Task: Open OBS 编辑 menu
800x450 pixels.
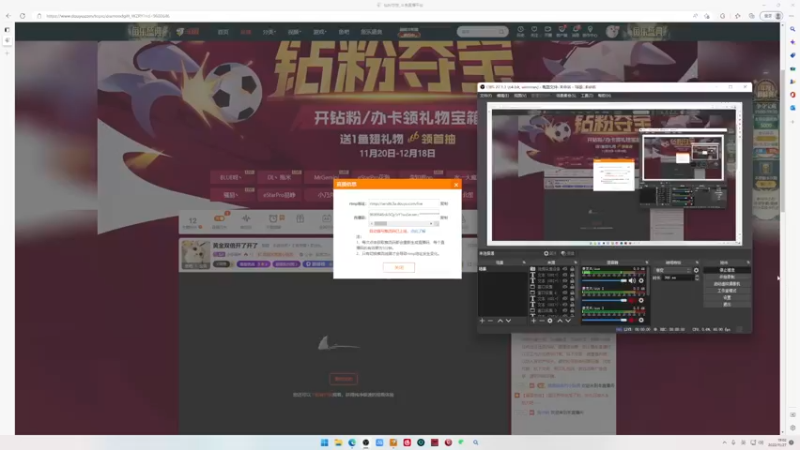Action: (x=503, y=95)
